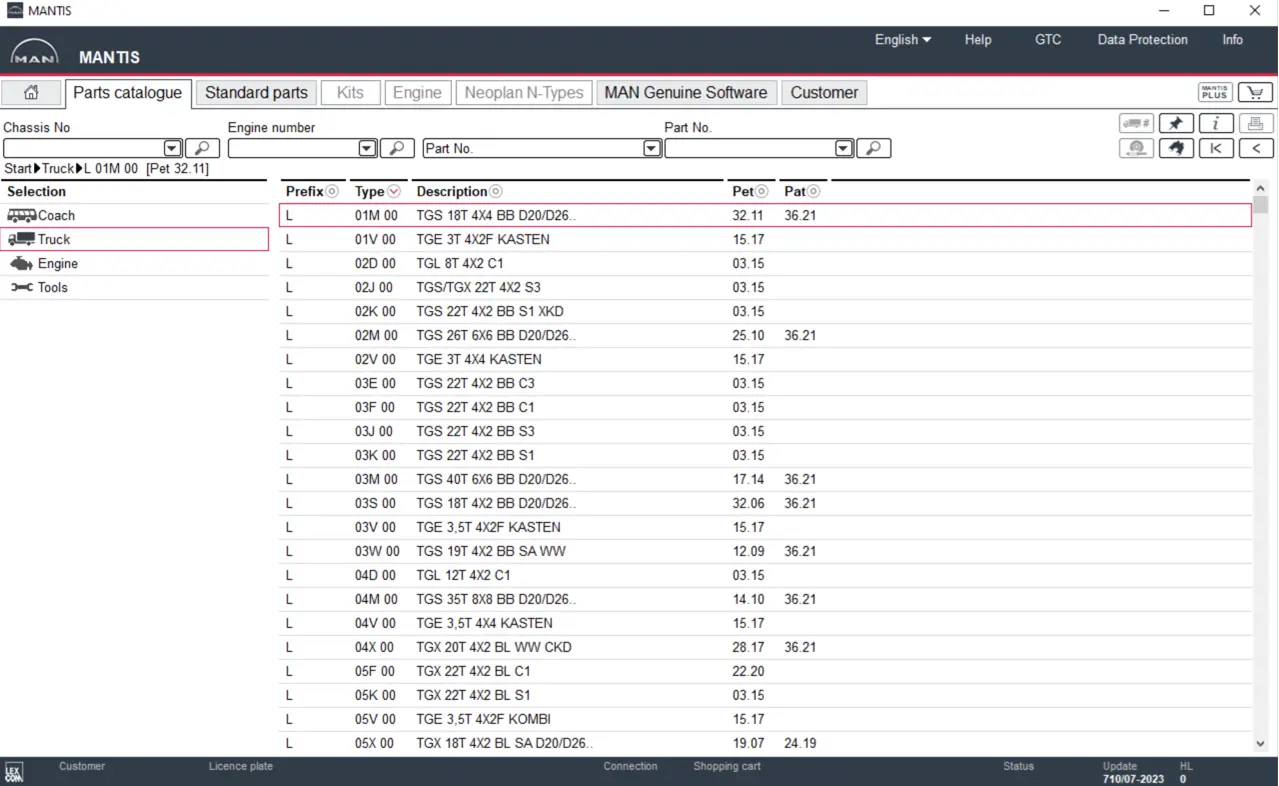
Task: Click the back arrow (<) icon
Action: click(1256, 148)
